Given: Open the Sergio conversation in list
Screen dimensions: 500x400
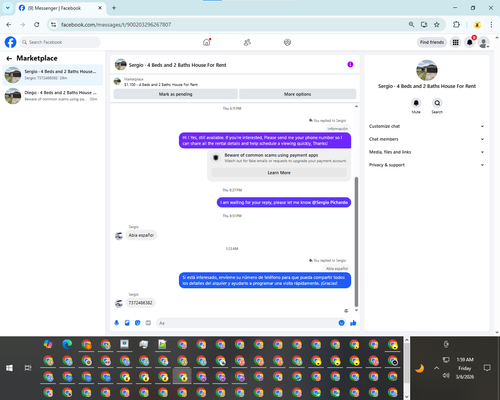Looking at the screenshot, I should coord(53,75).
